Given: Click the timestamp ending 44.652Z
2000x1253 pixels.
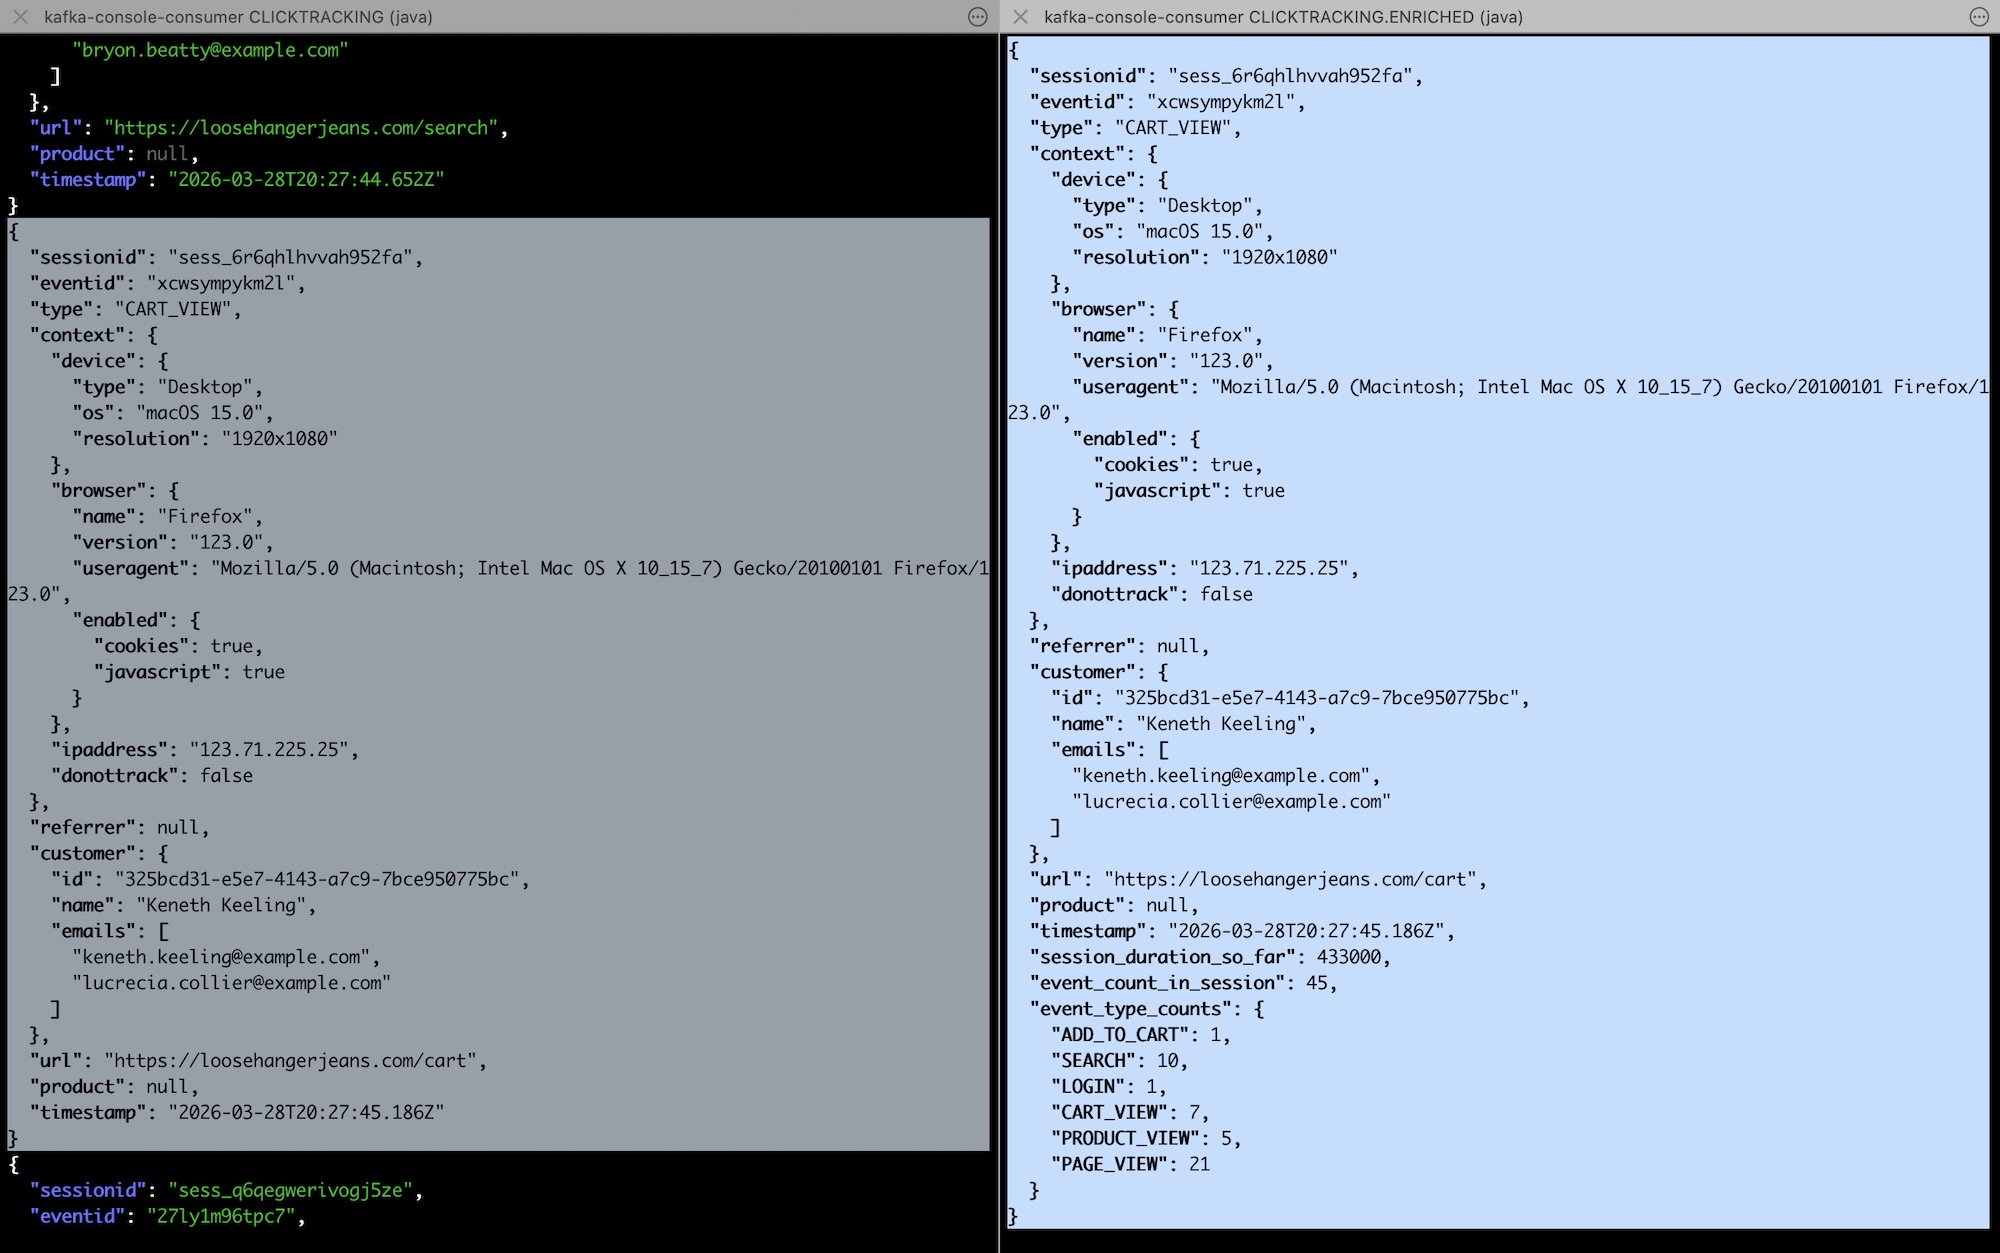Looking at the screenshot, I should [306, 180].
